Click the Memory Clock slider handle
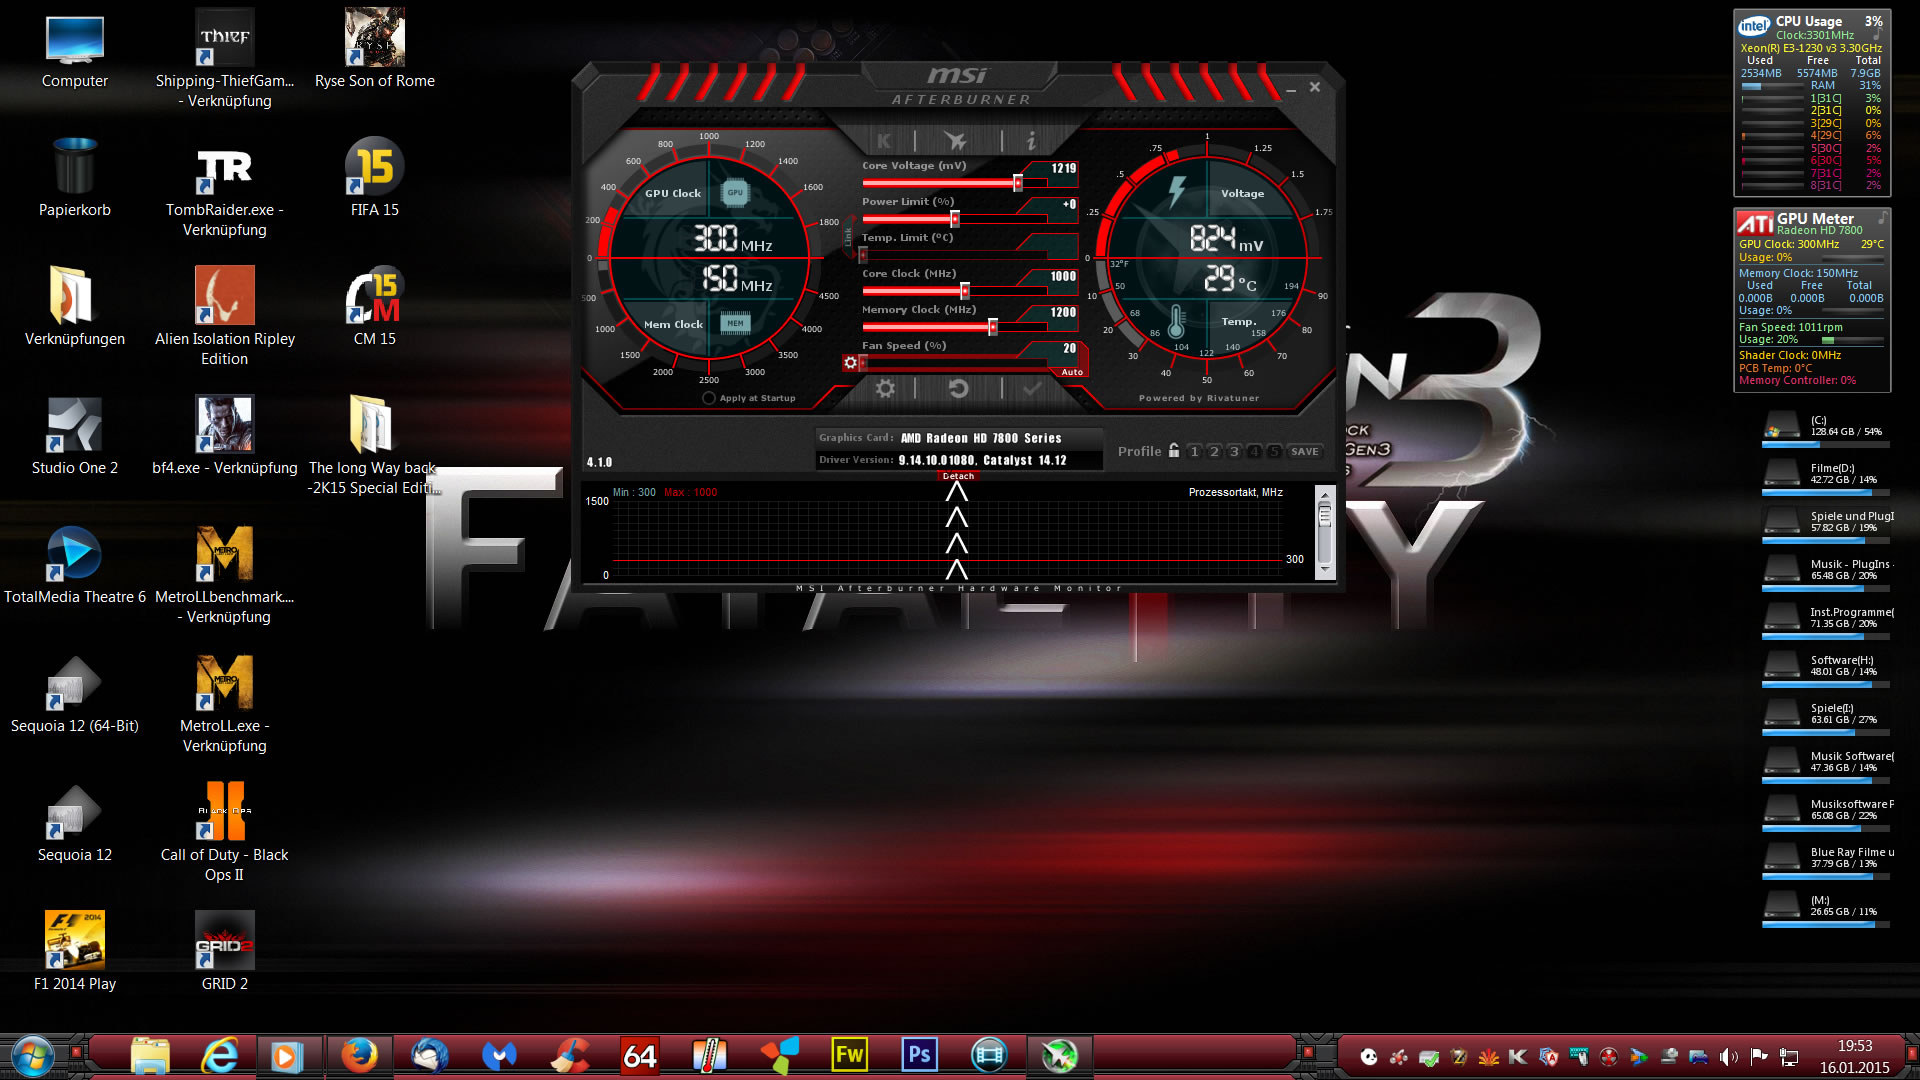This screenshot has width=1920, height=1080. tap(993, 327)
